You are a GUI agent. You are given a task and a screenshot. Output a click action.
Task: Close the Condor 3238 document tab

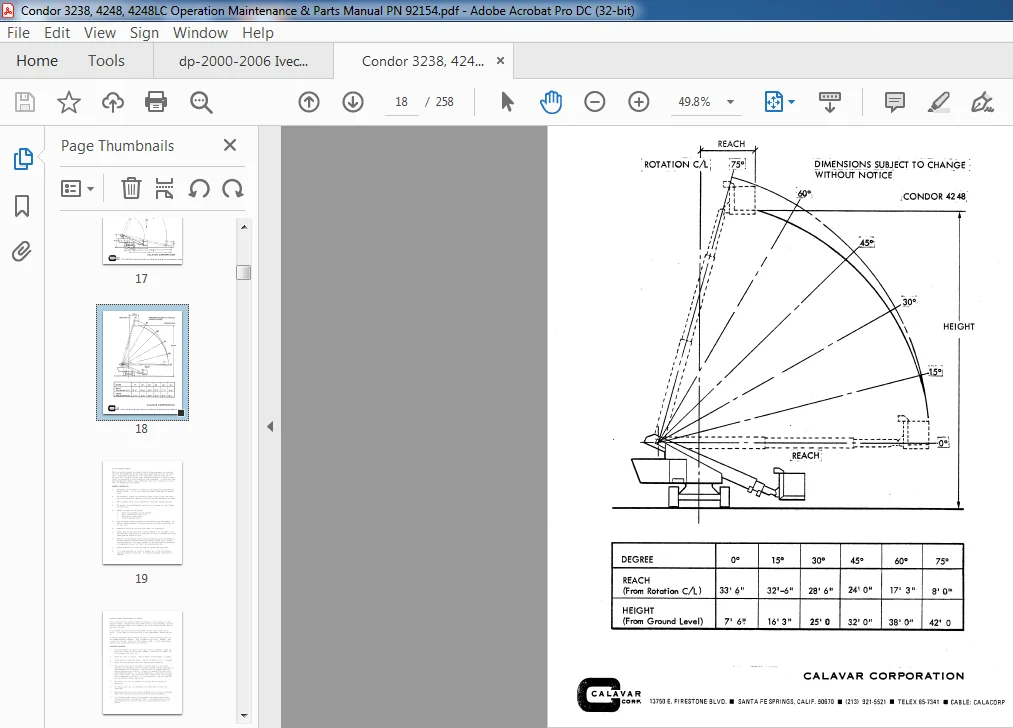(x=500, y=61)
